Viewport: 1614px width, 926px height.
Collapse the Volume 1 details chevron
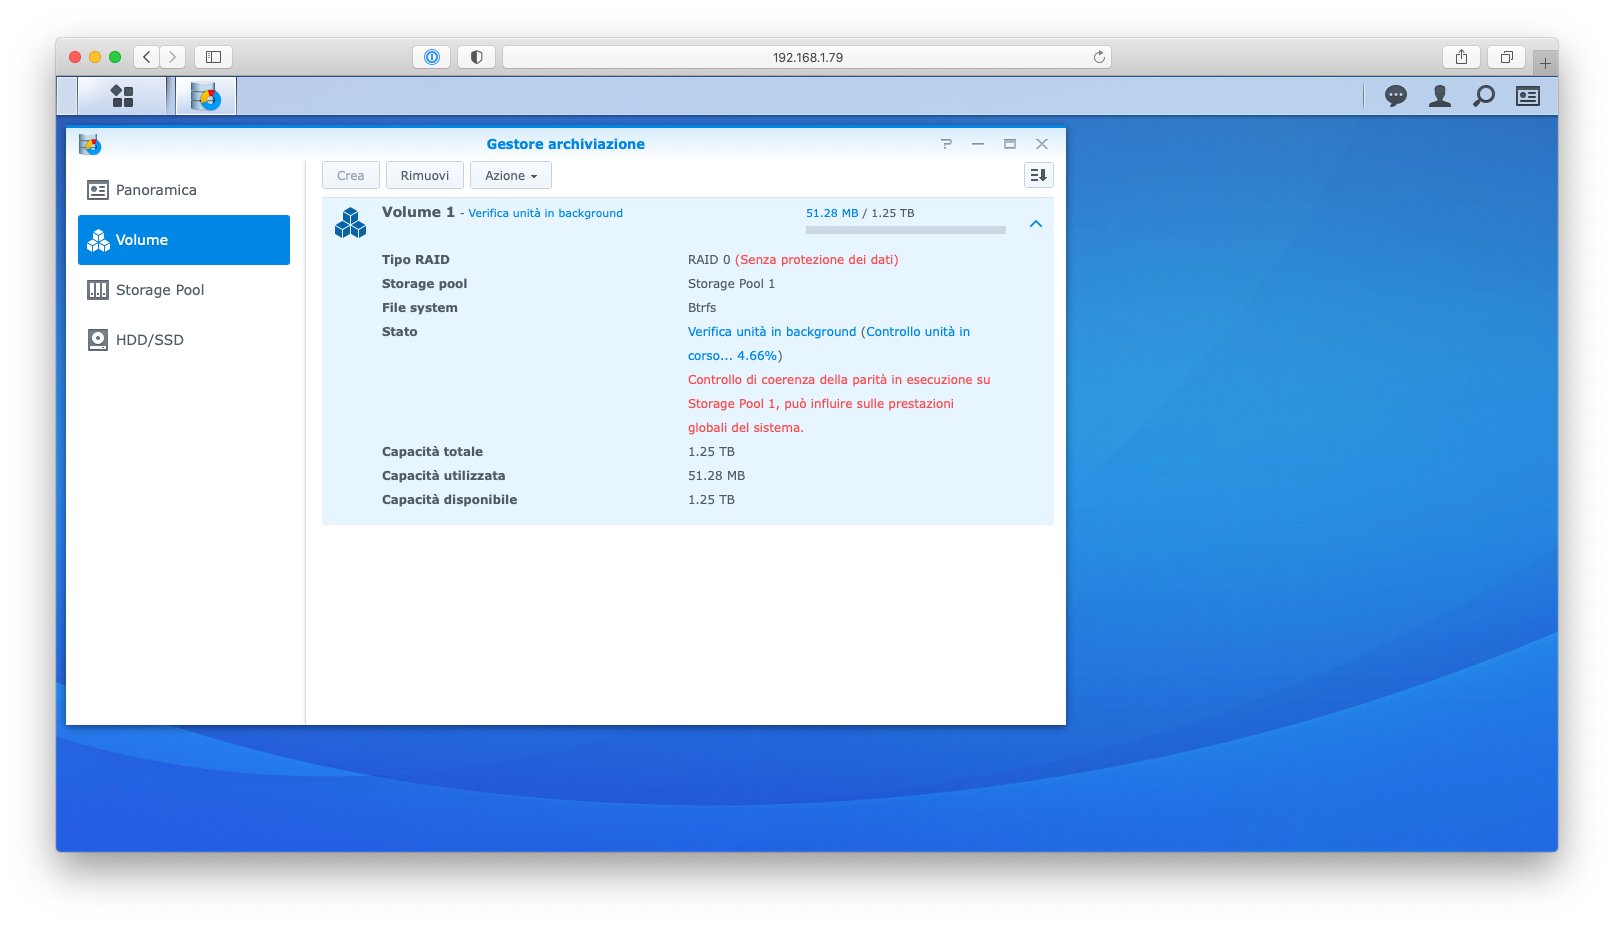pyautogui.click(x=1036, y=224)
